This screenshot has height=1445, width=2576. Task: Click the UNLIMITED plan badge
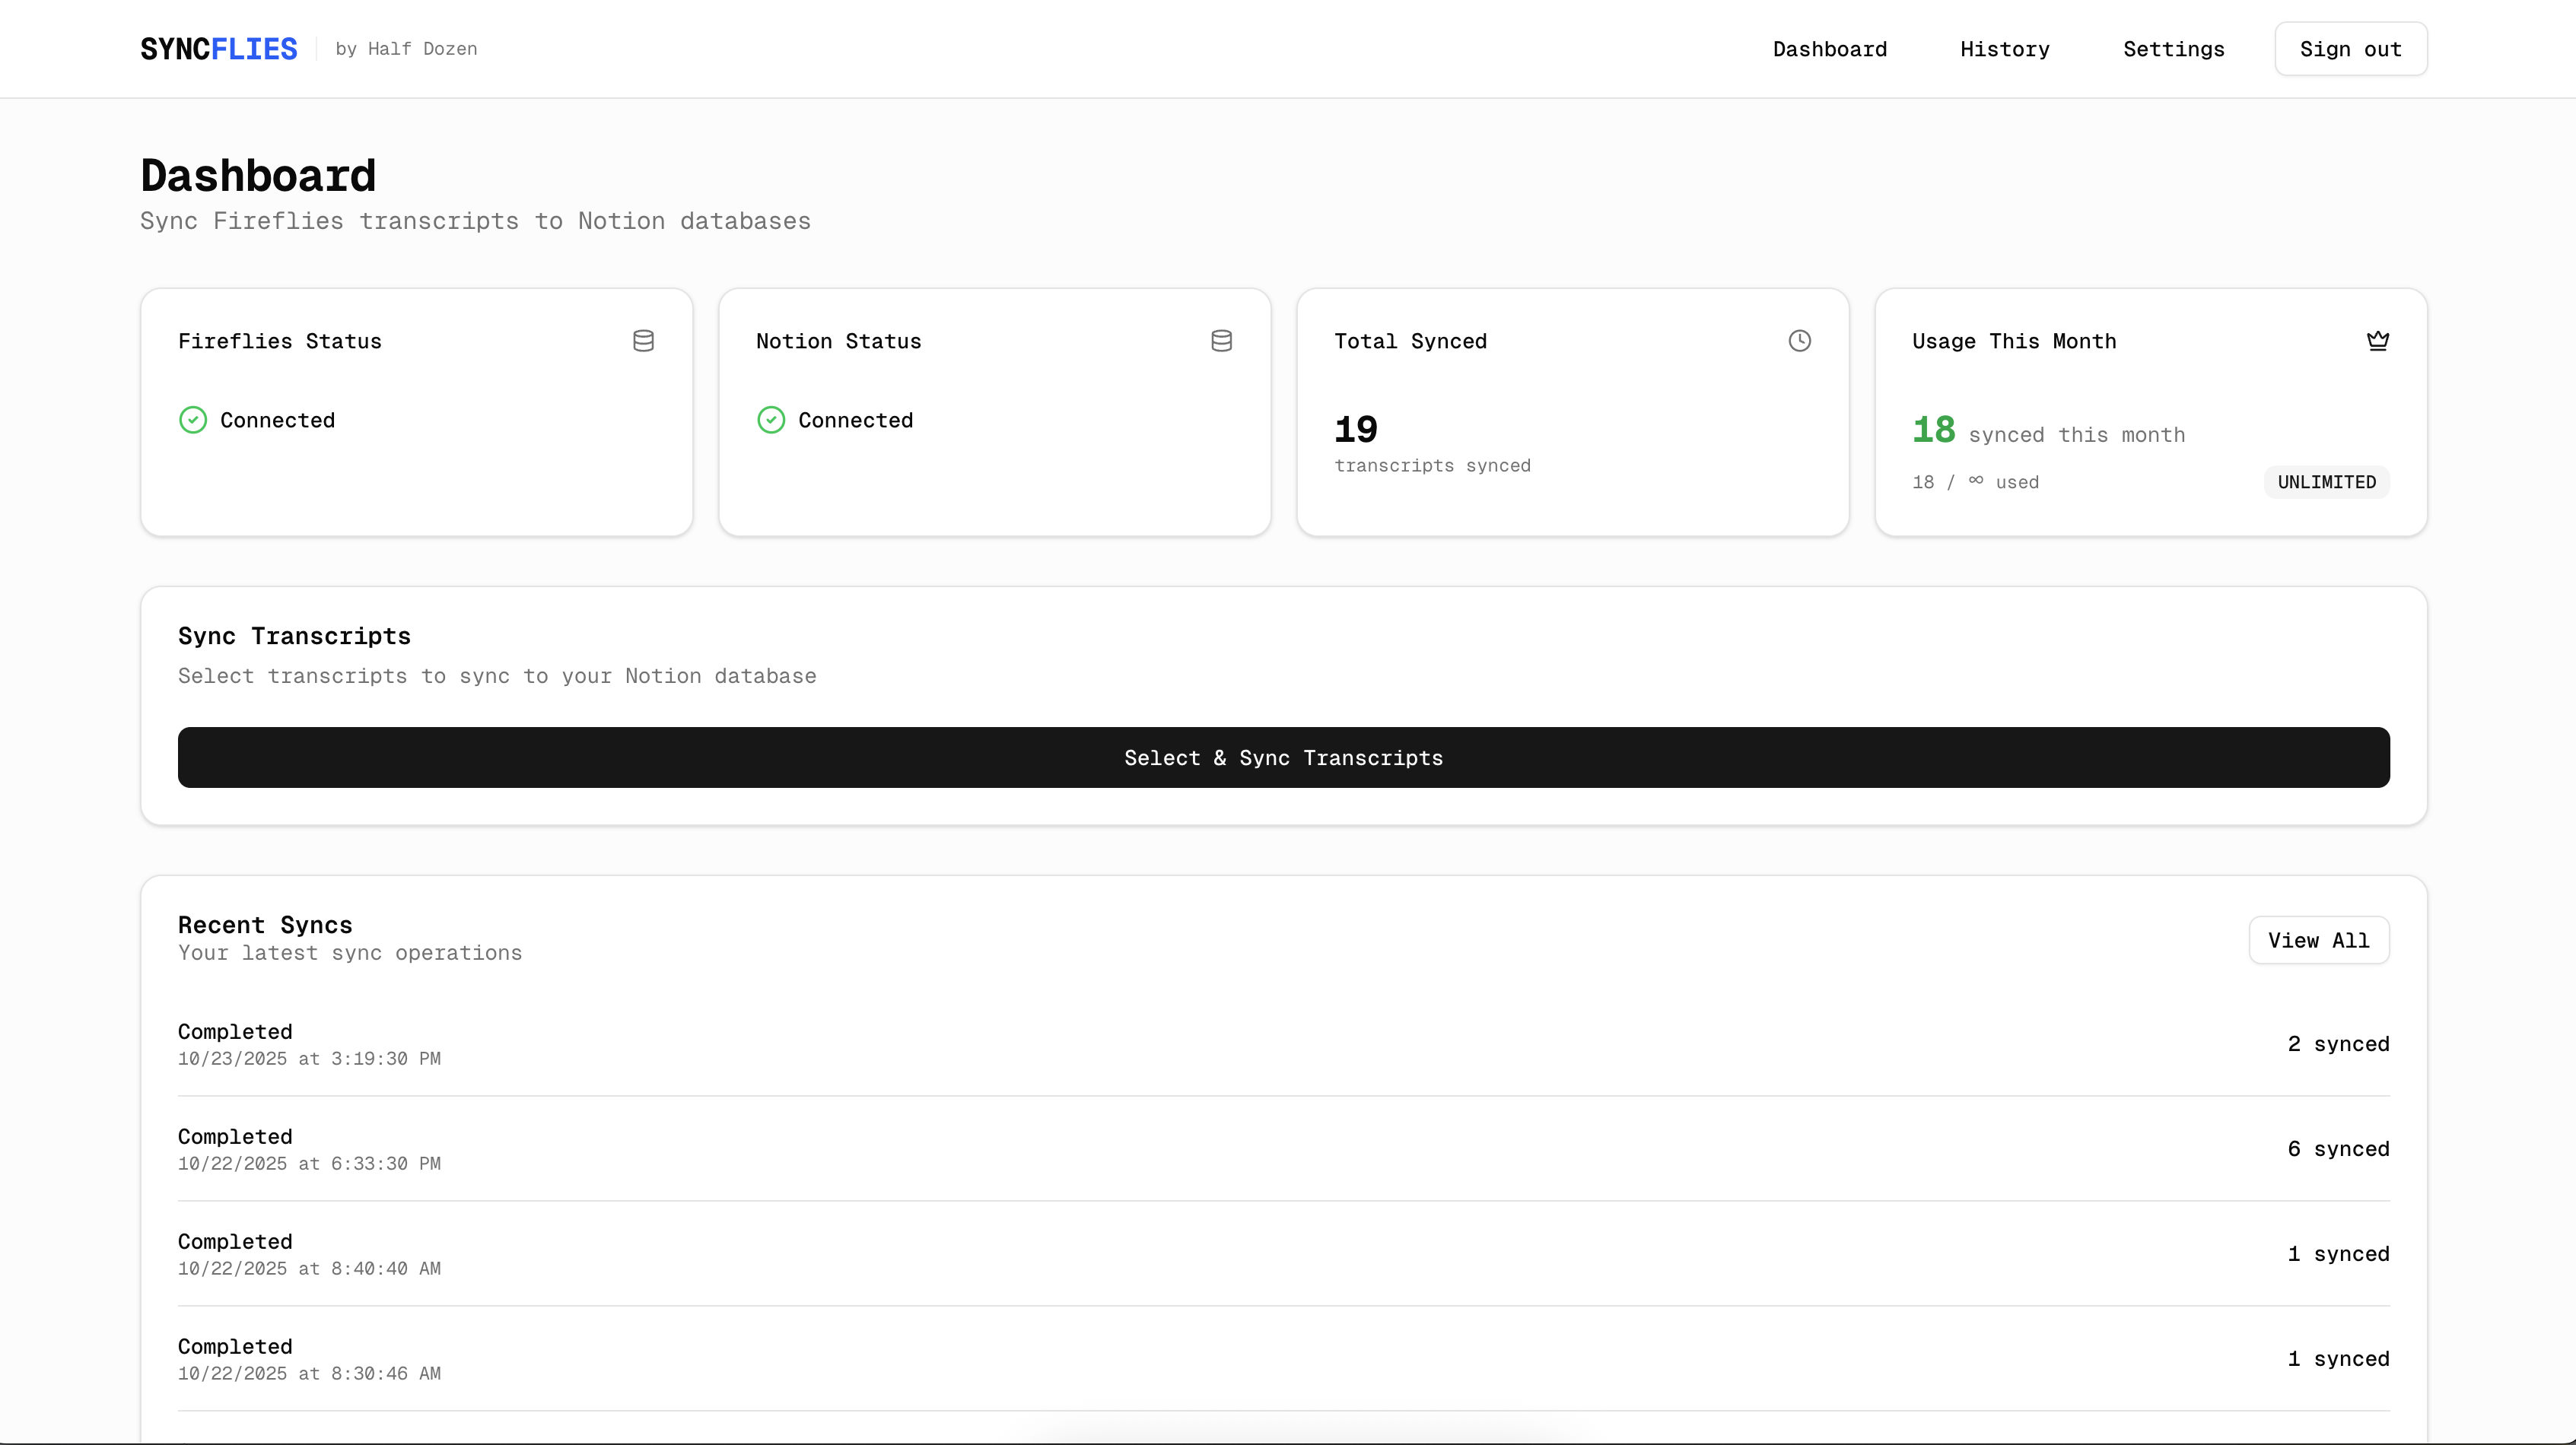pyautogui.click(x=2326, y=482)
